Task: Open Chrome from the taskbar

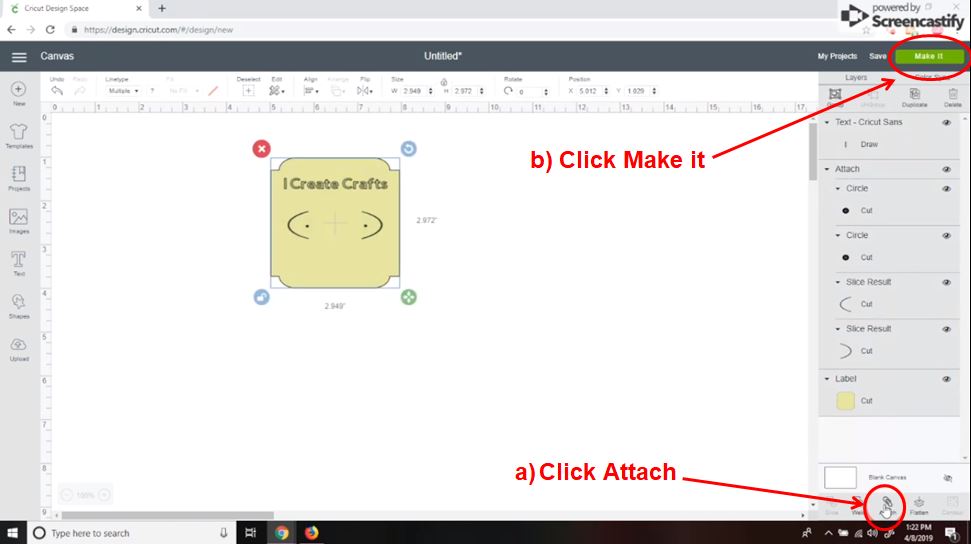Action: tap(282, 533)
